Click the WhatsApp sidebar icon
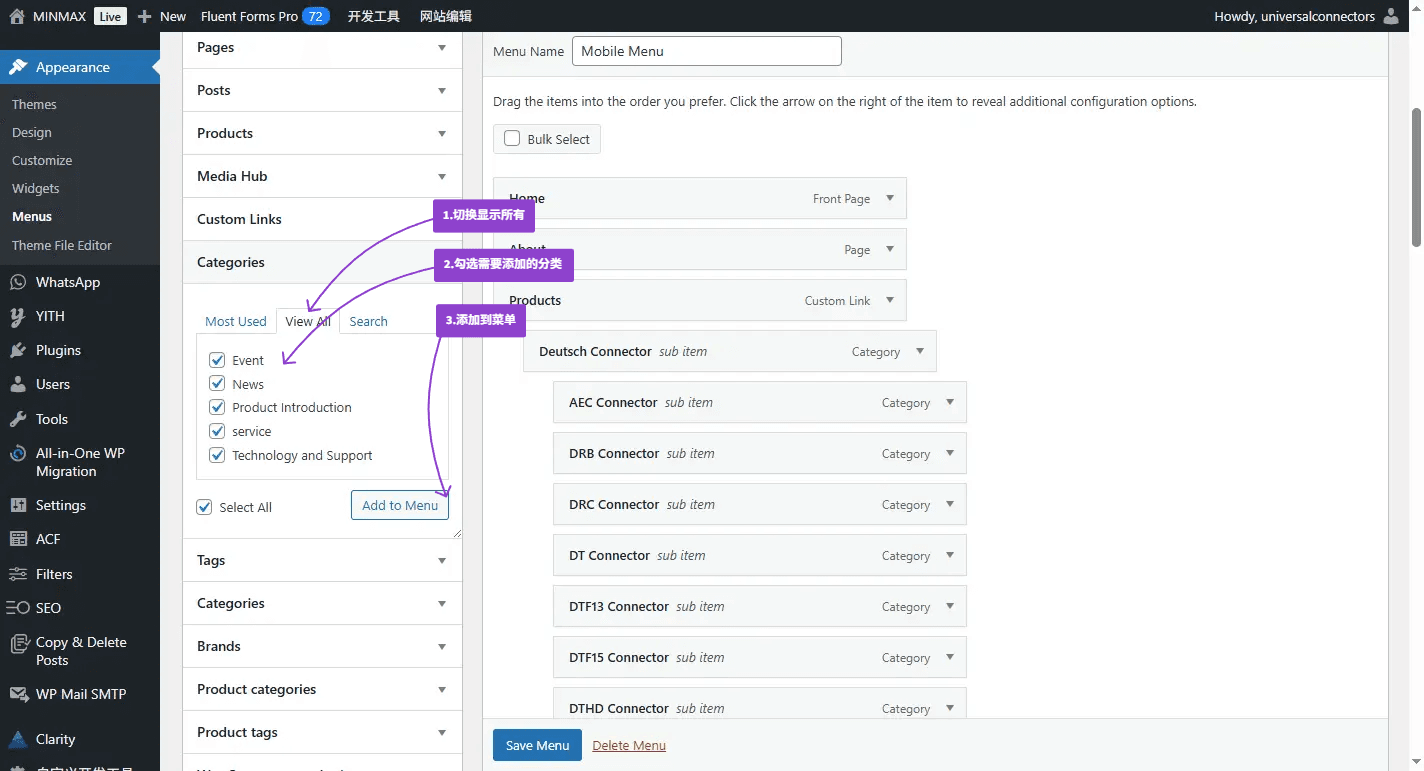 click(x=17, y=282)
